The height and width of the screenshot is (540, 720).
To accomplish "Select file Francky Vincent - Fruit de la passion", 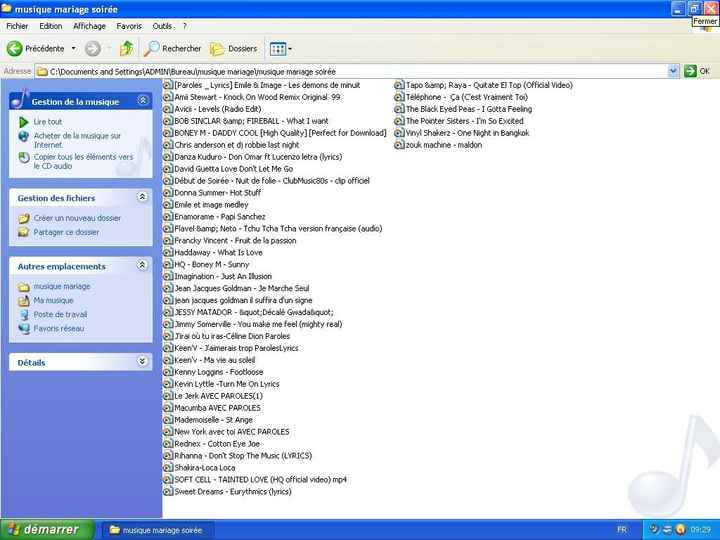I will coord(235,241).
